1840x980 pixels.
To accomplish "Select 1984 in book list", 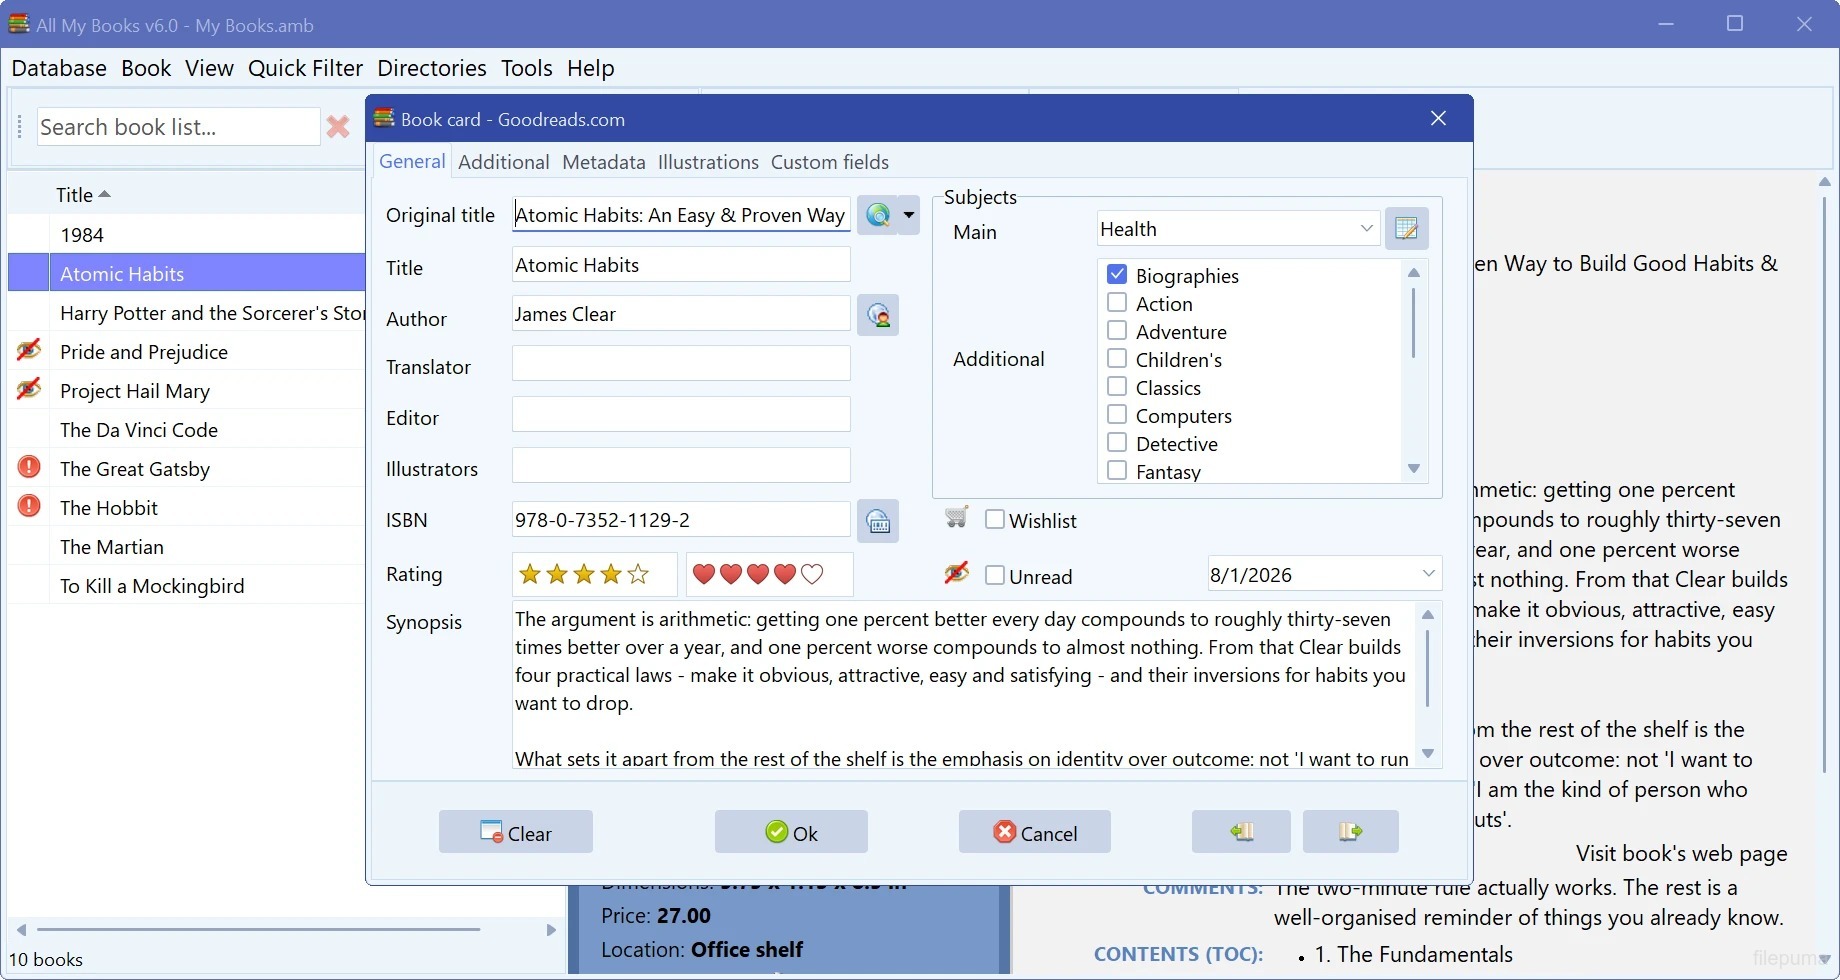I will 82,235.
